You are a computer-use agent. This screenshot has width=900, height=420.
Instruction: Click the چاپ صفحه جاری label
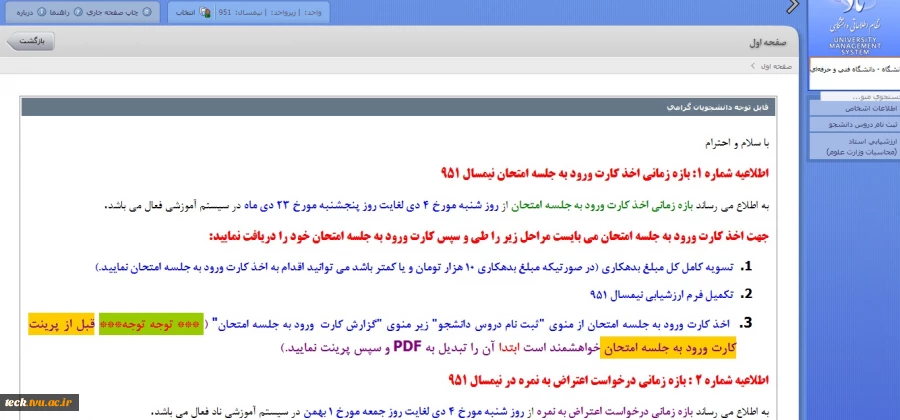click(x=113, y=12)
